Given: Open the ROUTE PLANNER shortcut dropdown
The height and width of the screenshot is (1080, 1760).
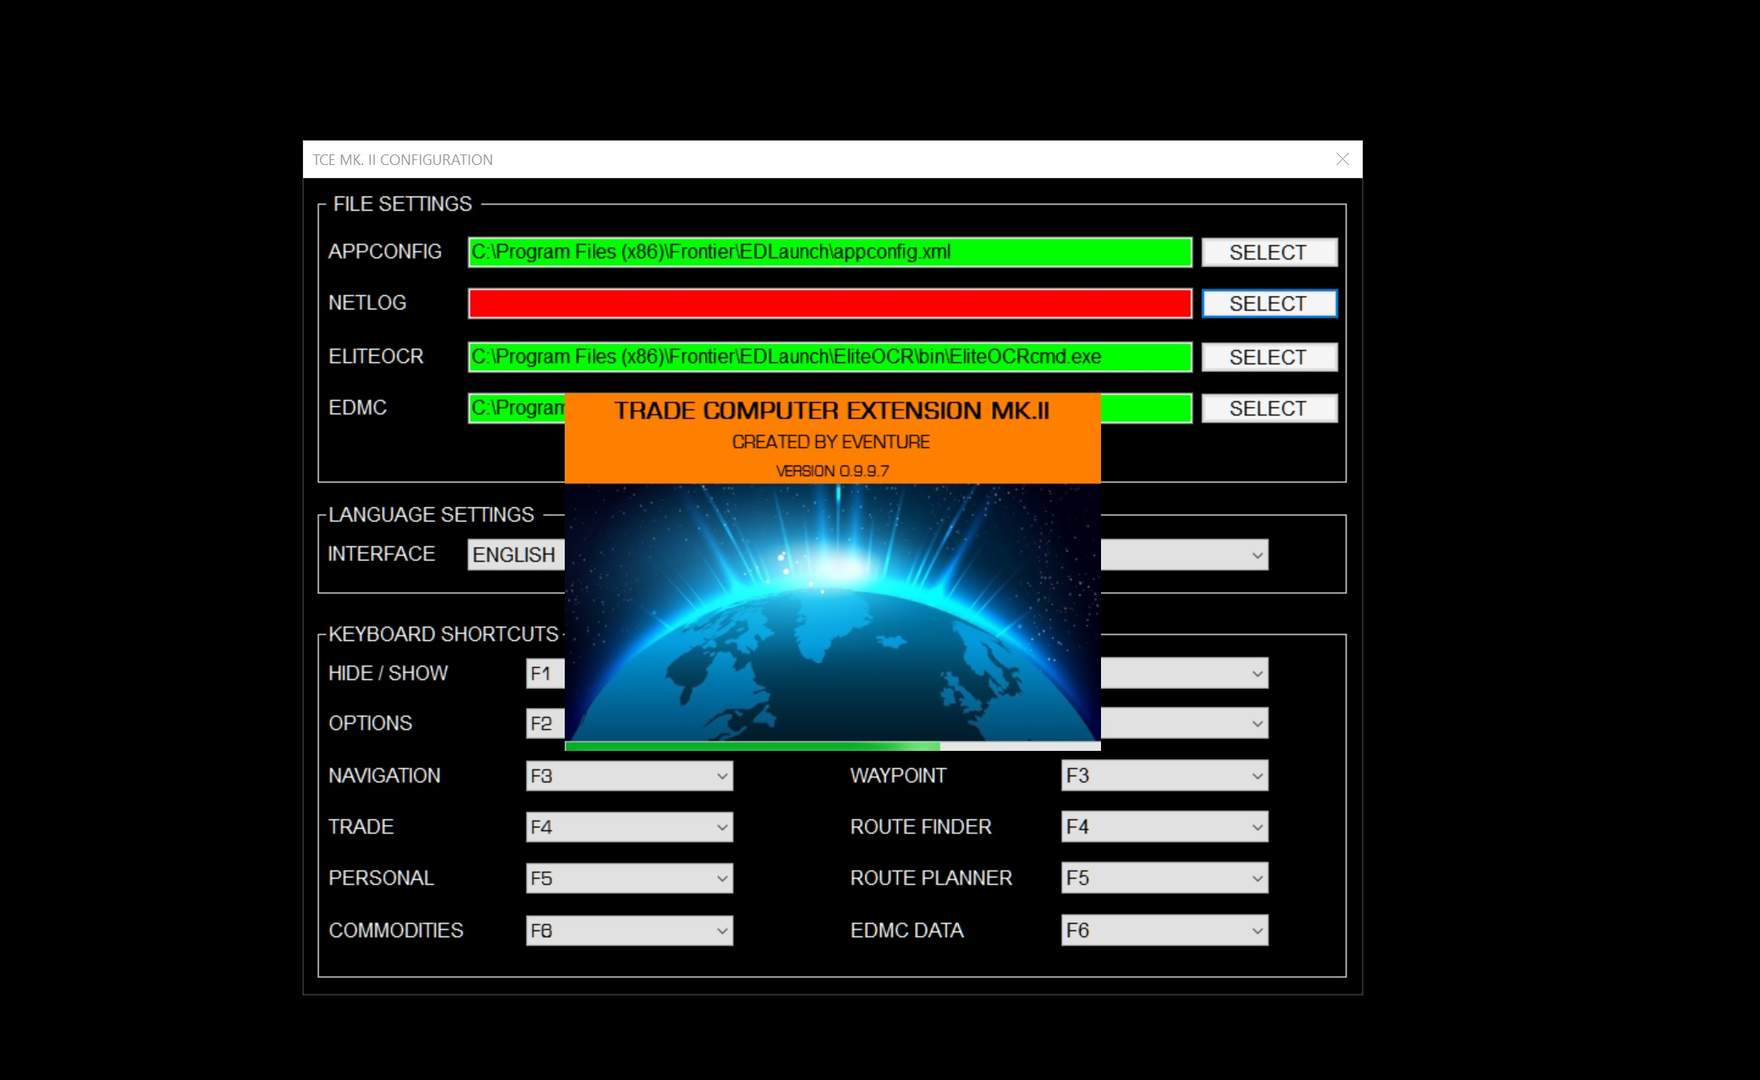Looking at the screenshot, I should tap(1164, 878).
